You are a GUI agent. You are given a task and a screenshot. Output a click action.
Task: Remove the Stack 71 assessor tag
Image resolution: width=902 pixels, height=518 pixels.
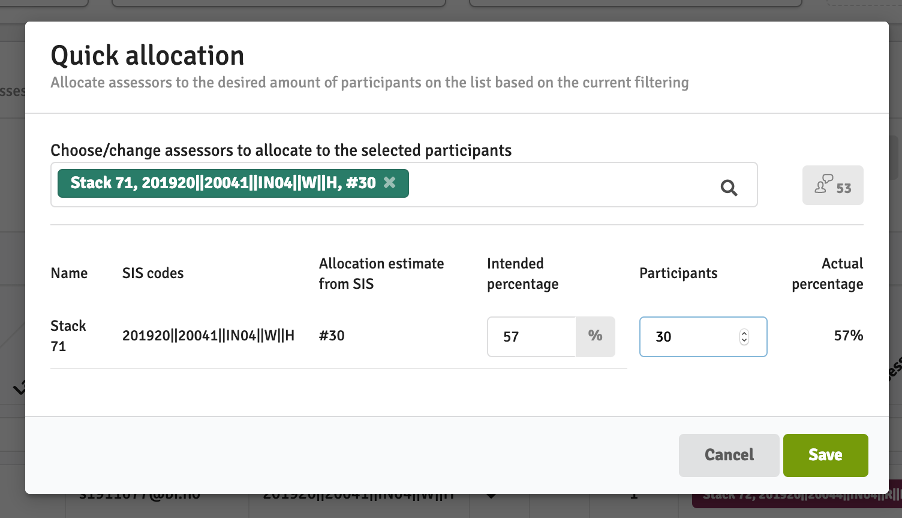[x=390, y=183]
